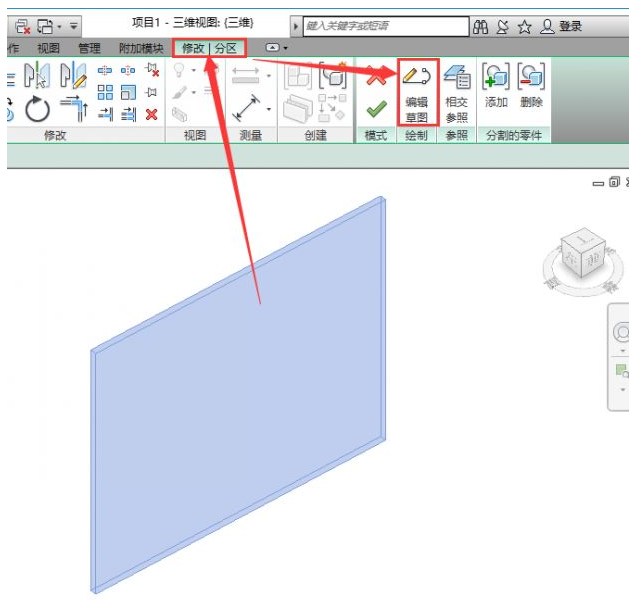Click the 登录 sign-in link
Screen dimensions: 635x609
[571, 27]
